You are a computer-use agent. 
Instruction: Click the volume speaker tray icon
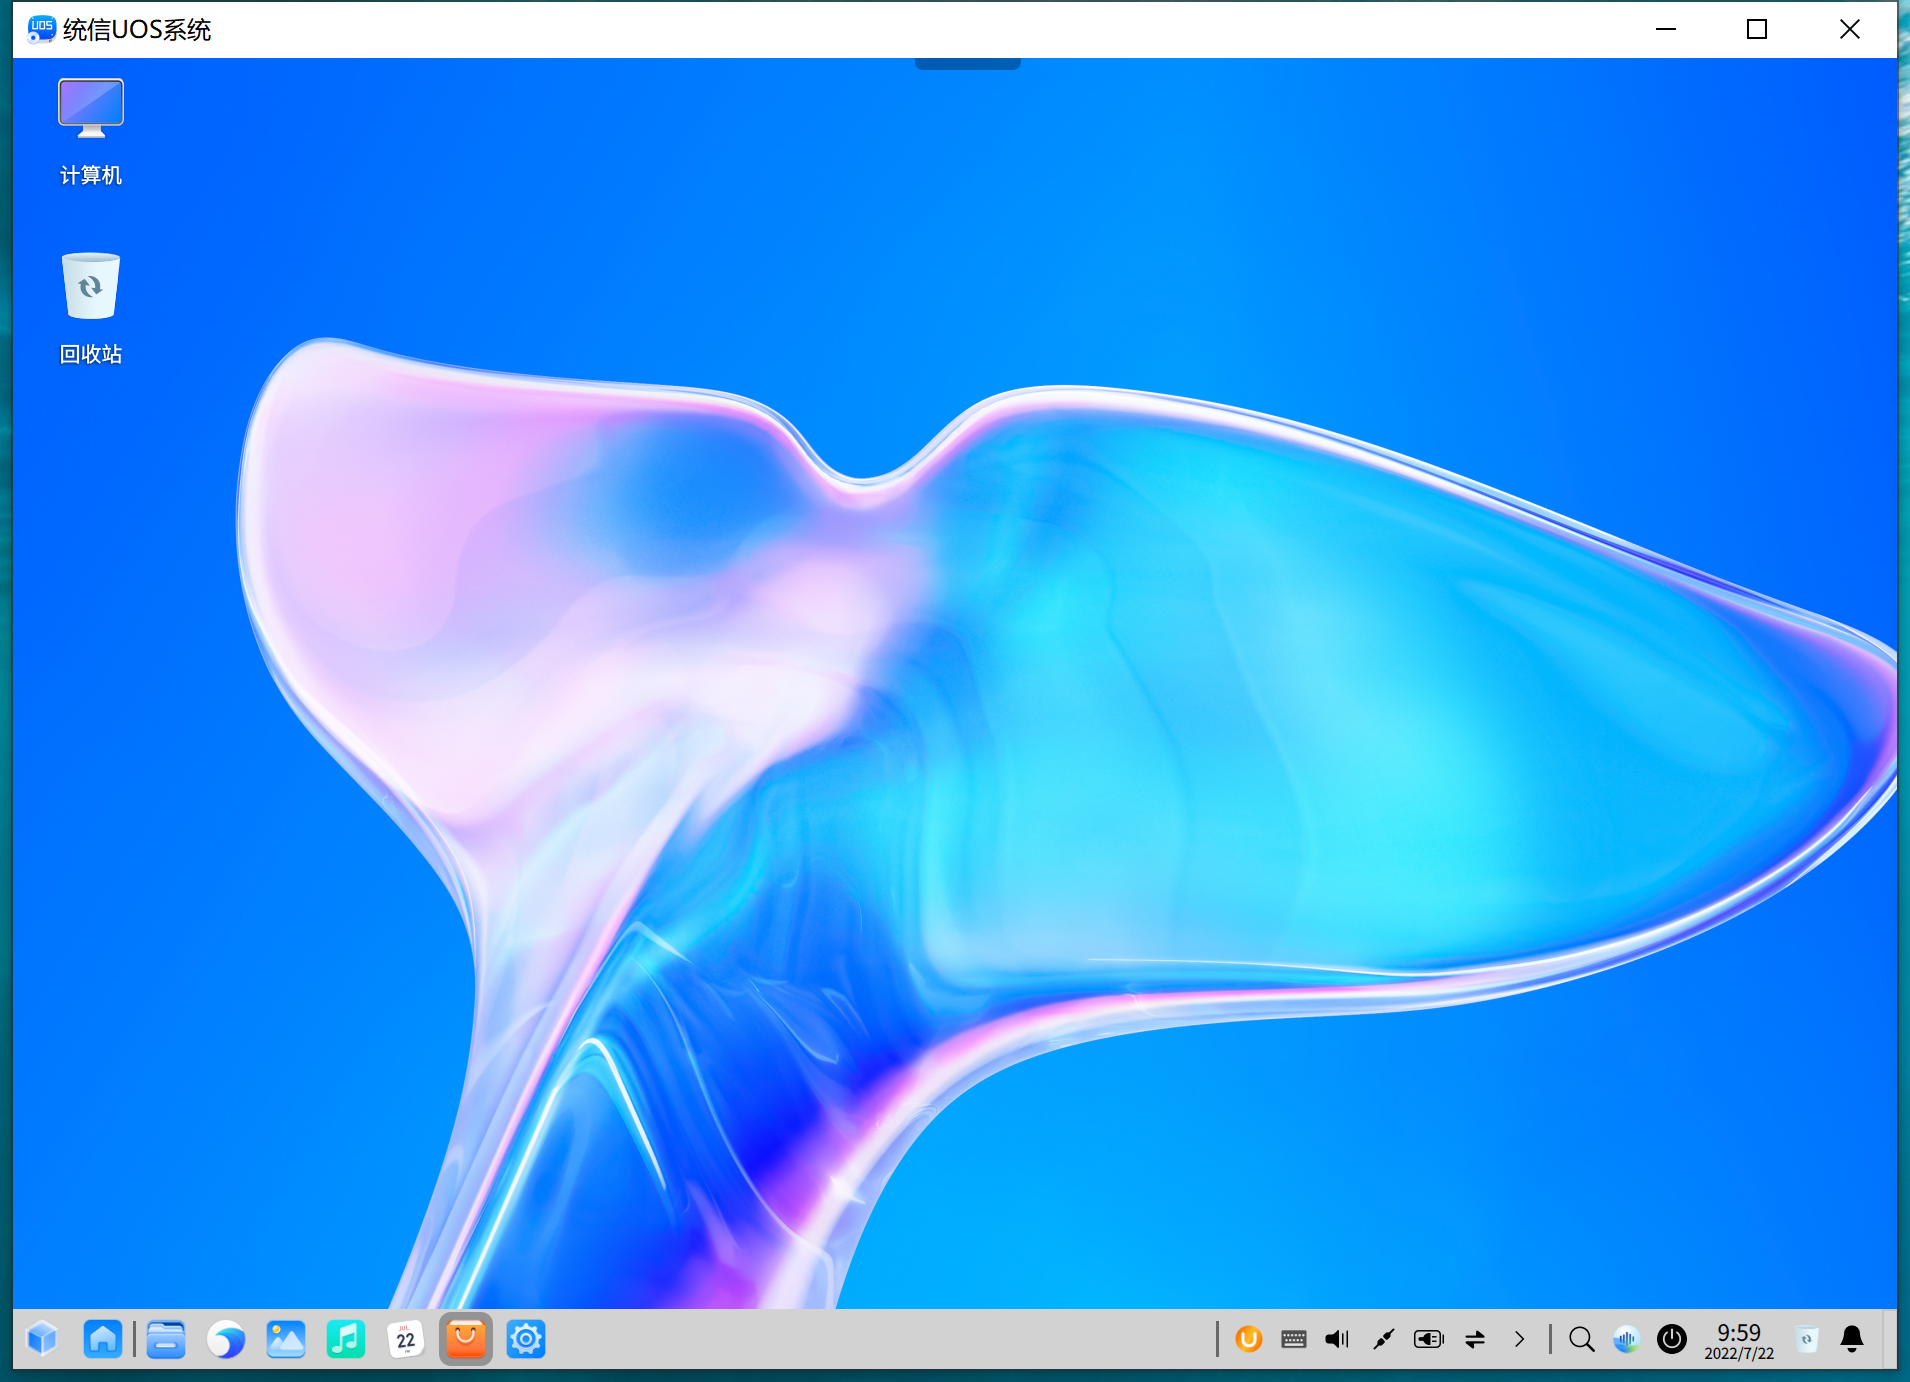(x=1337, y=1339)
